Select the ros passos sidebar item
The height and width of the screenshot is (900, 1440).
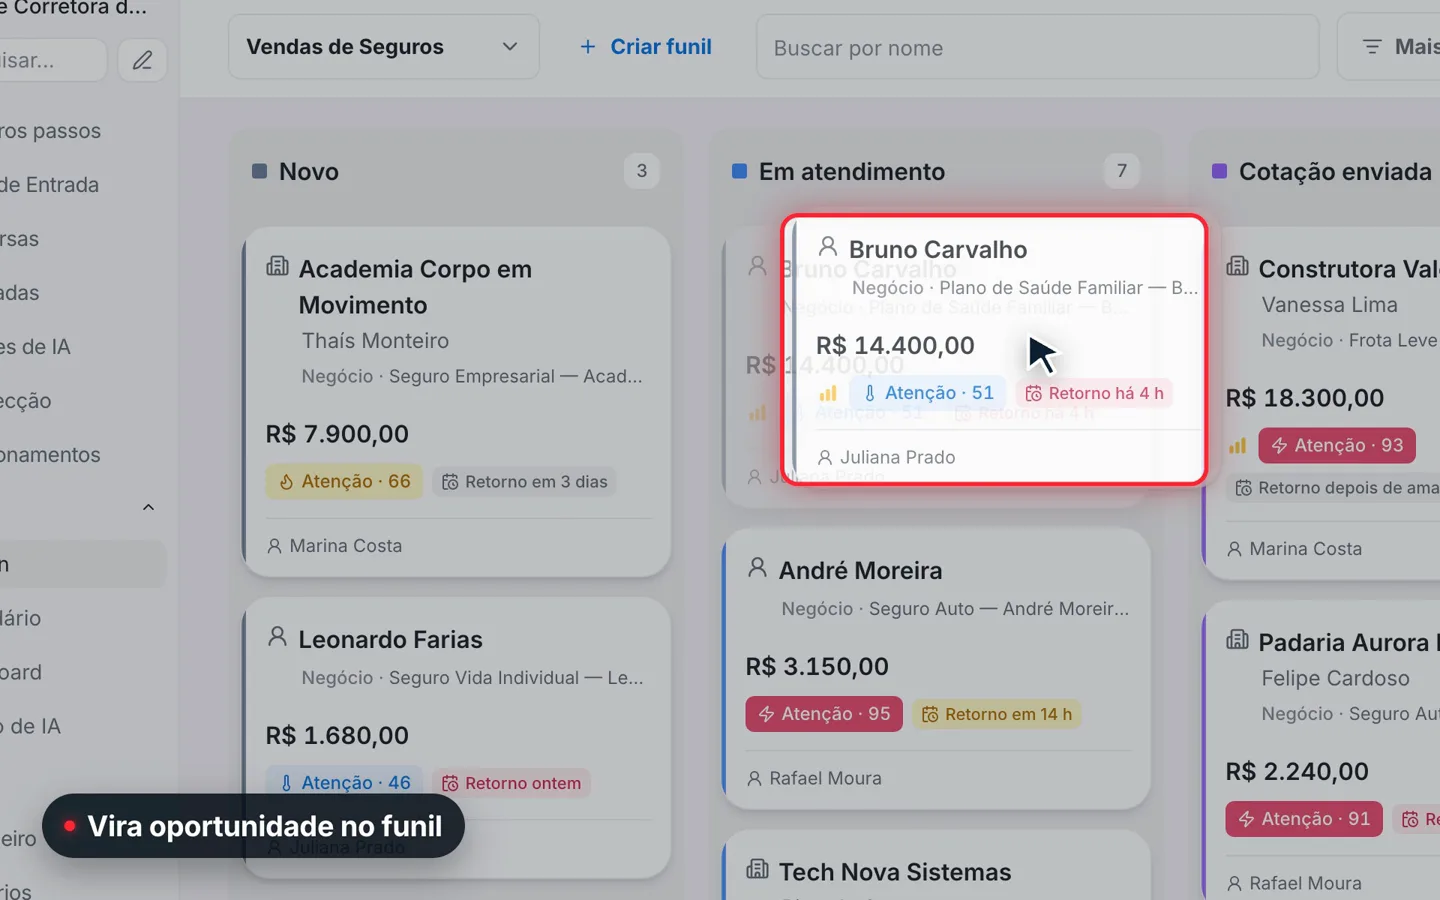coord(50,131)
